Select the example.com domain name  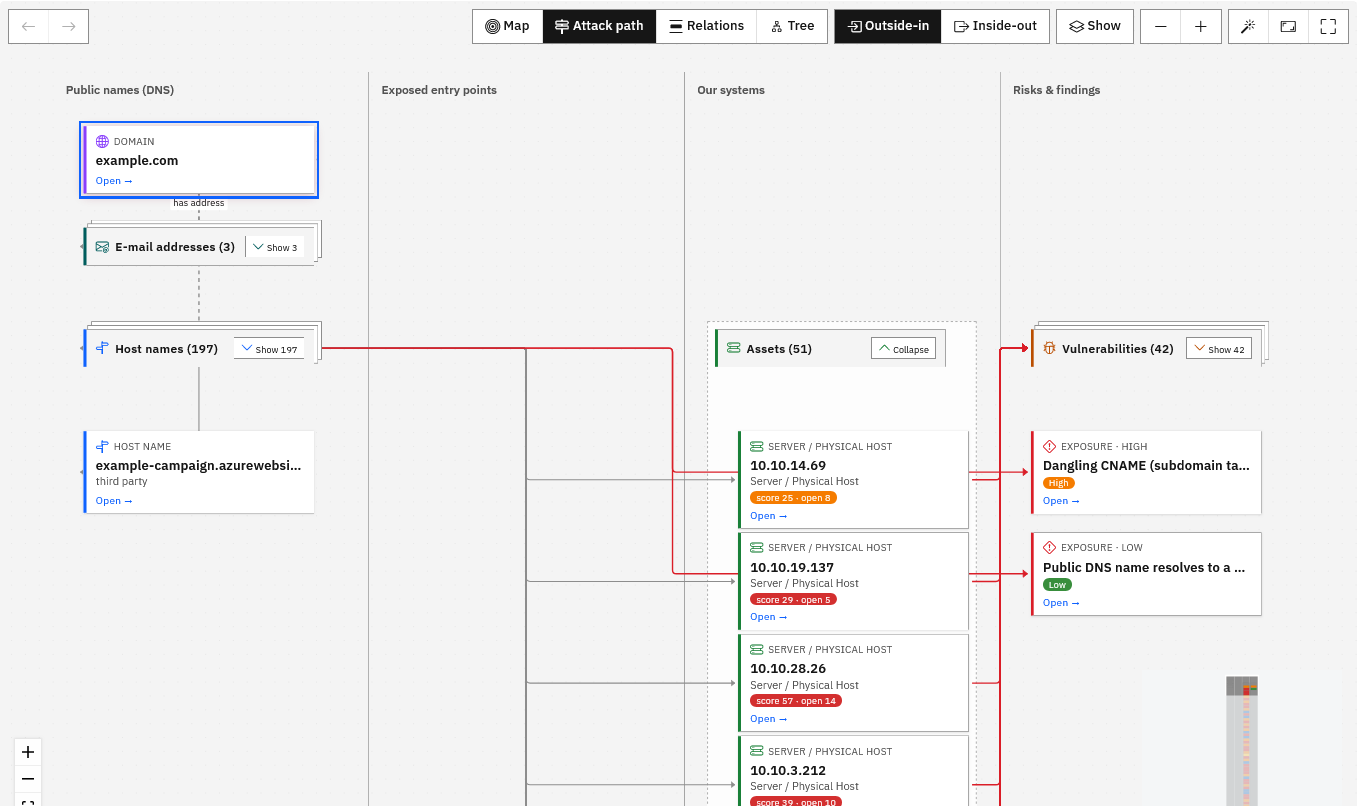tap(137, 160)
